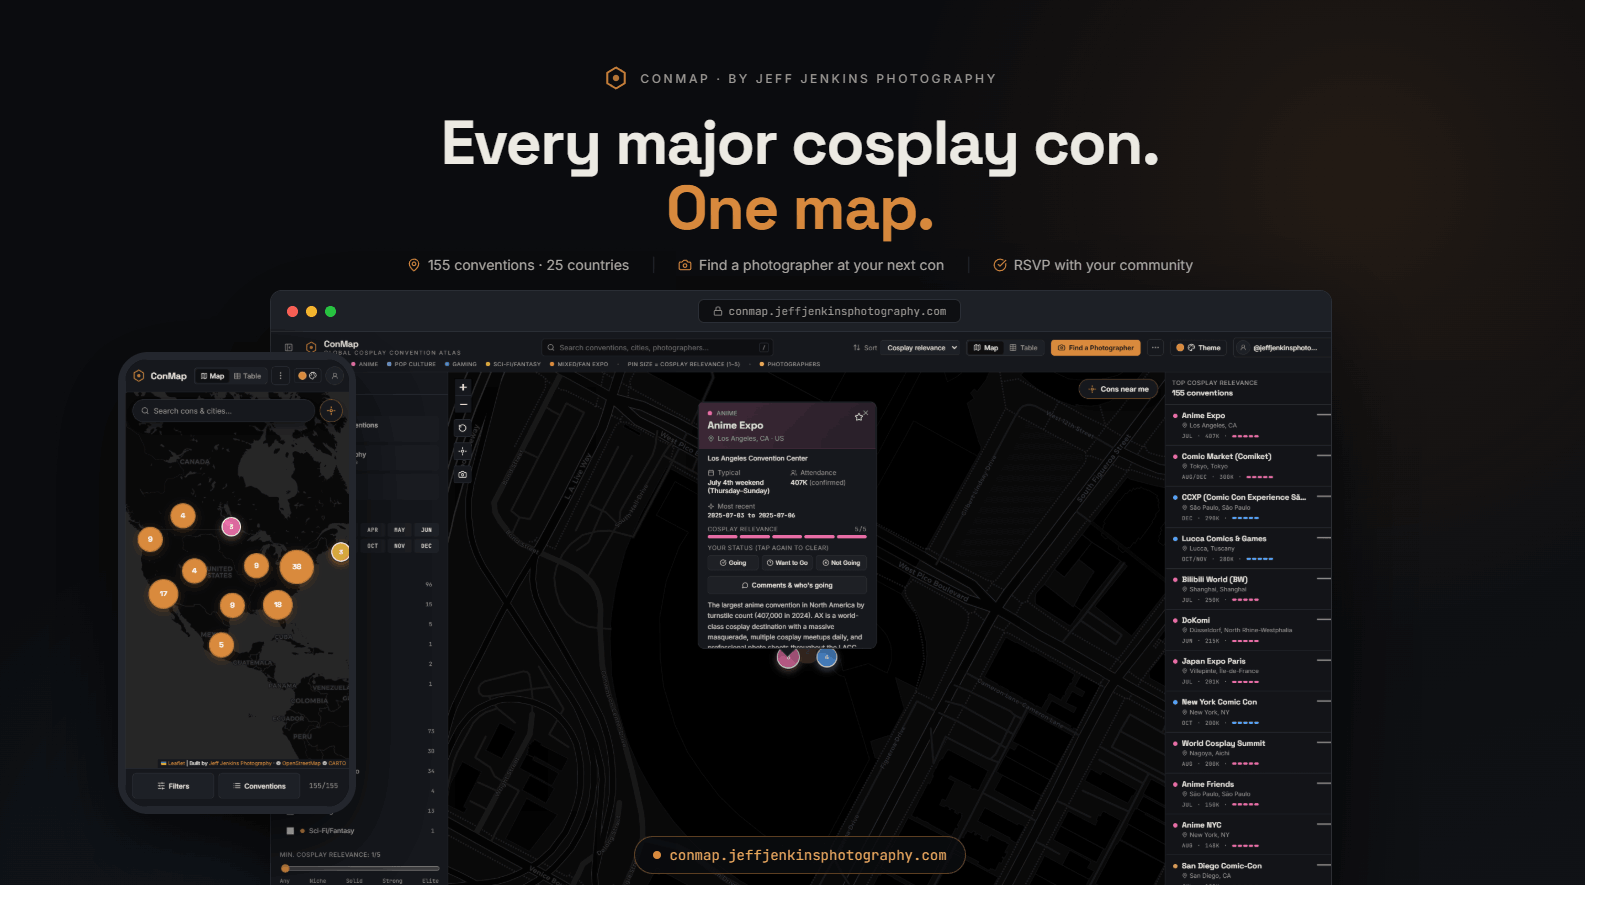Click the mobile locate-me crosshair button
This screenshot has width=1600, height=900.
pyautogui.click(x=331, y=410)
